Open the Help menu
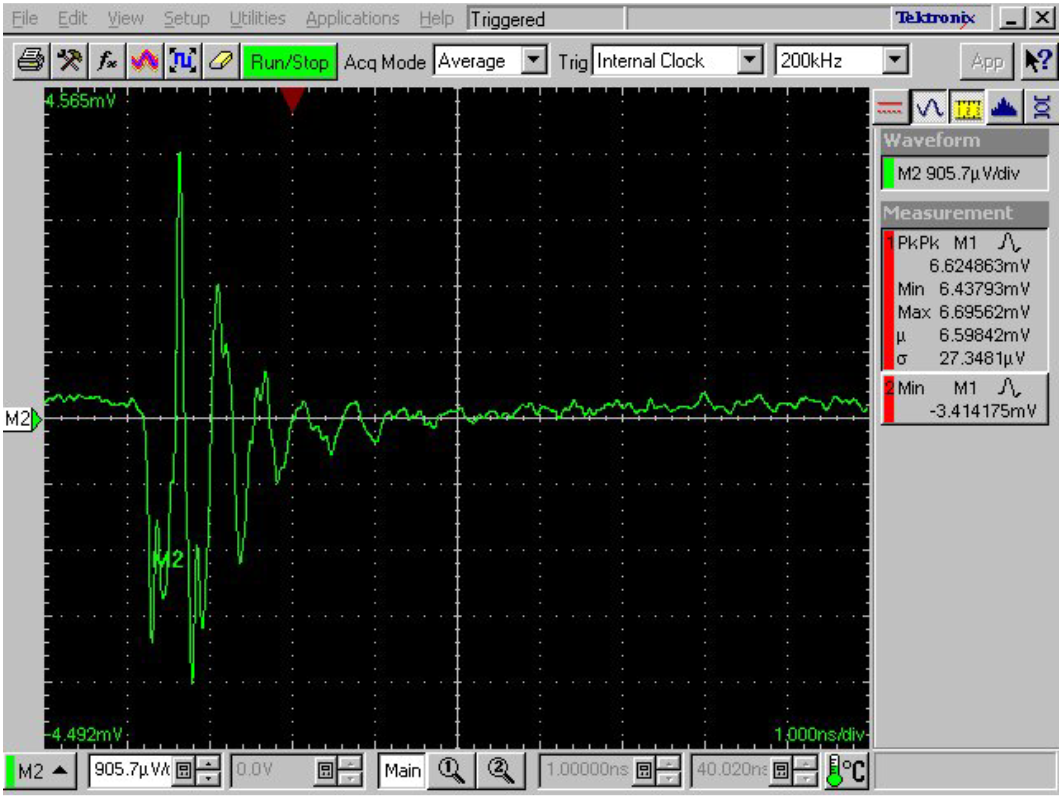Viewport: 1062px width, 798px height. point(436,18)
